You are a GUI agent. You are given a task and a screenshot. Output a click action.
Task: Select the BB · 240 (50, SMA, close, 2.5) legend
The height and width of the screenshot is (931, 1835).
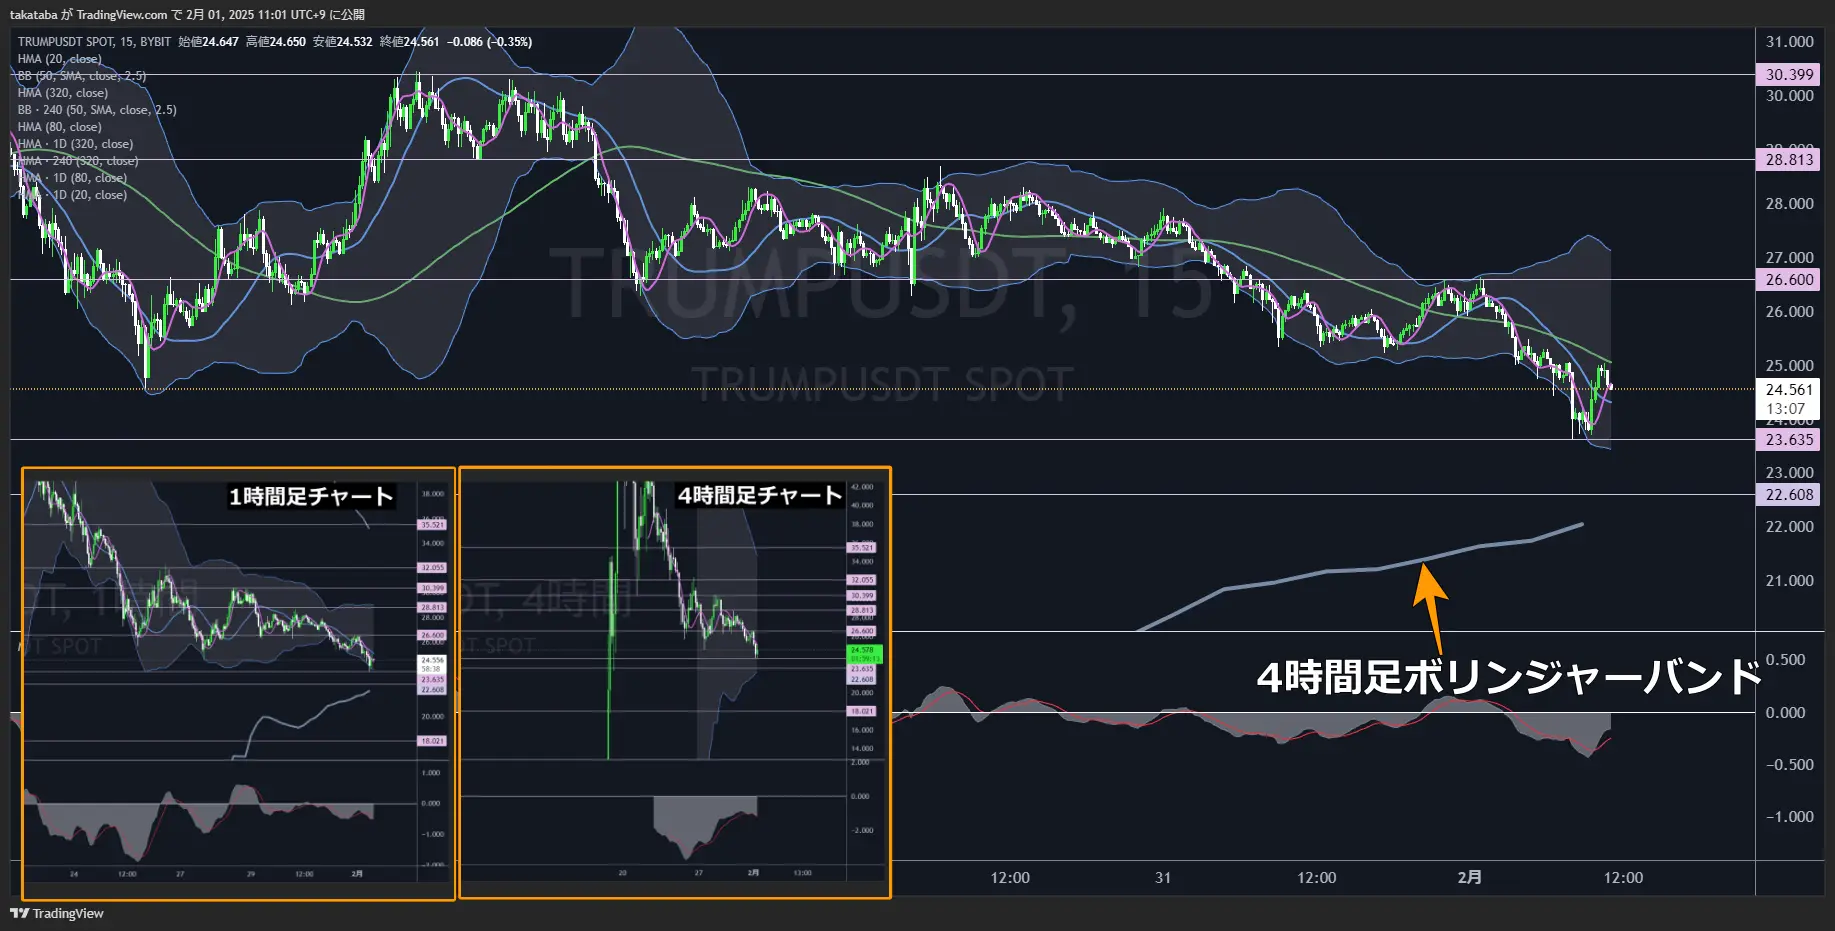pyautogui.click(x=97, y=110)
